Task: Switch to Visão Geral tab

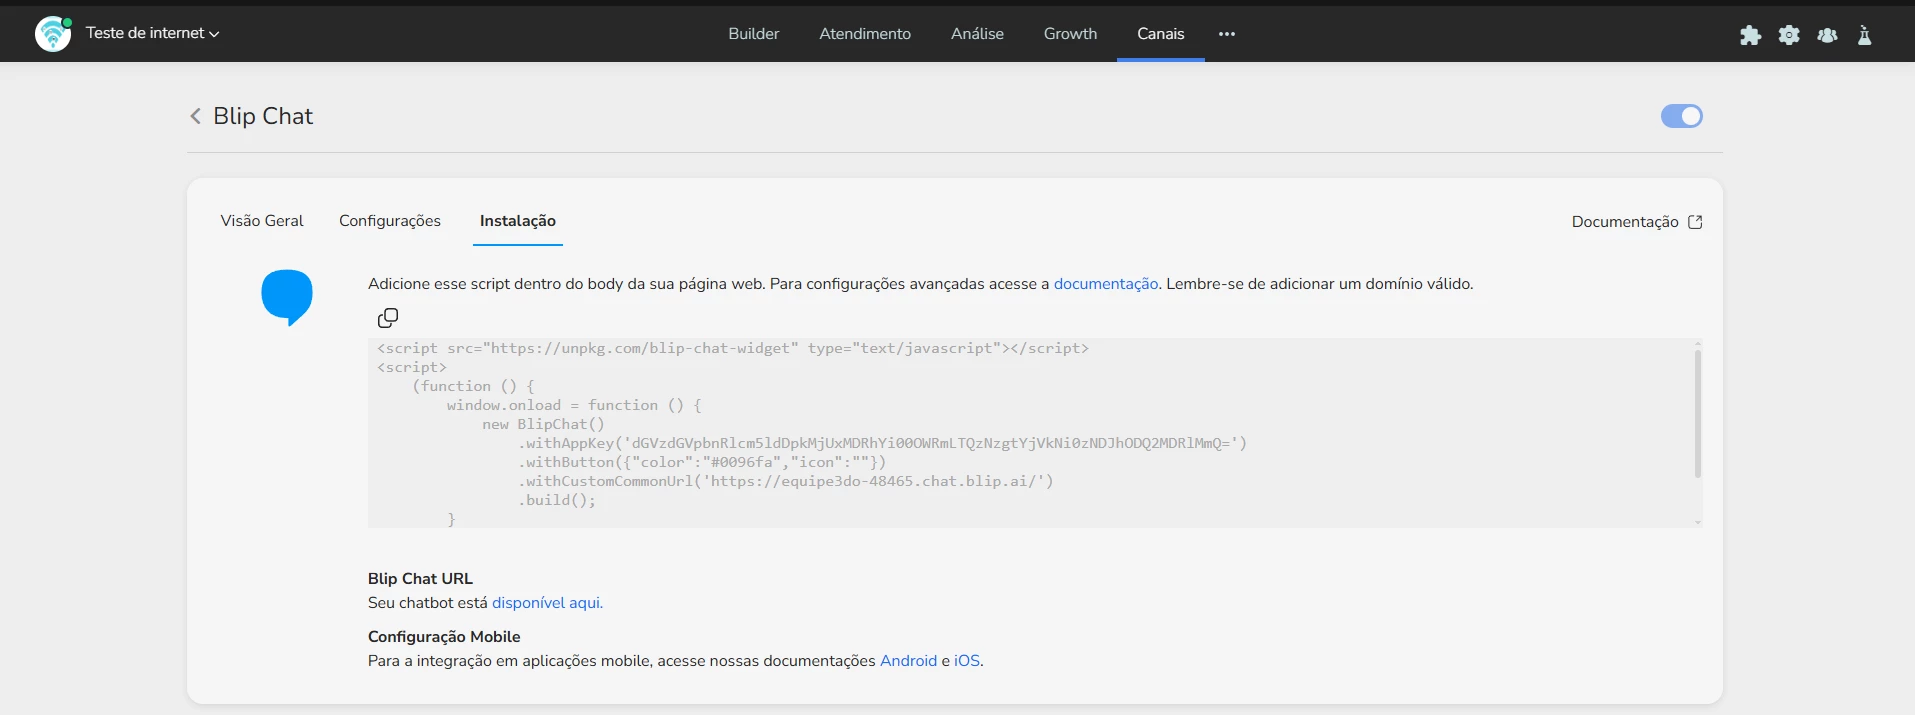Action: coord(262,221)
